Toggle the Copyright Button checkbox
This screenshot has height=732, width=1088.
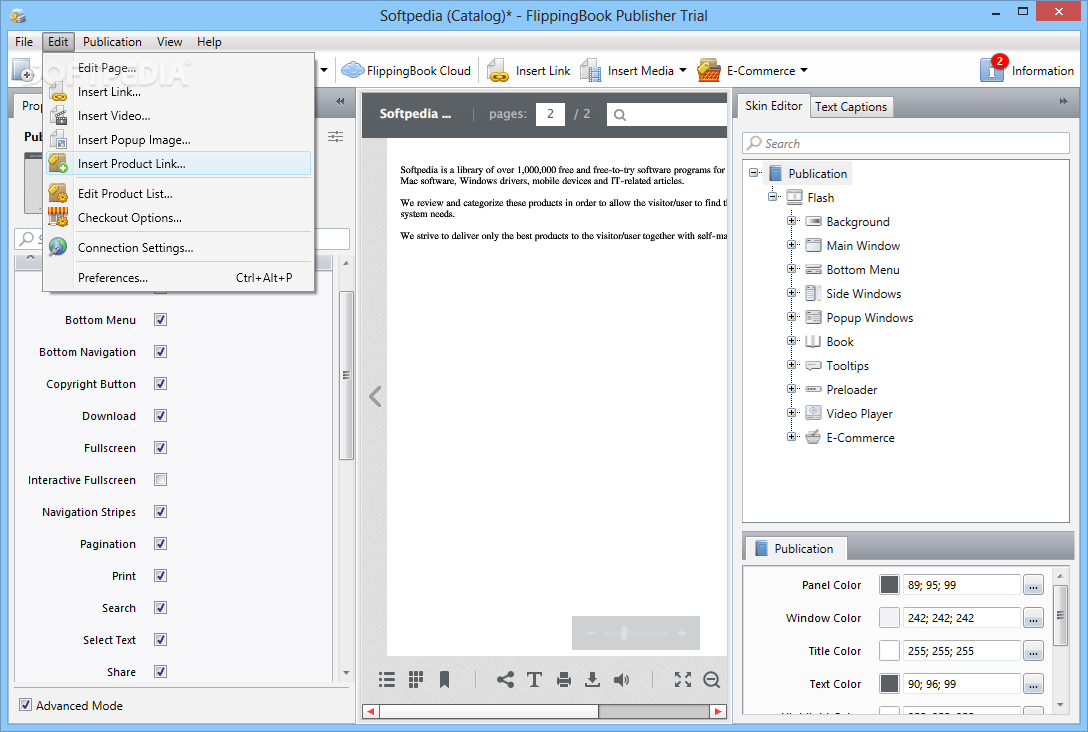[160, 384]
